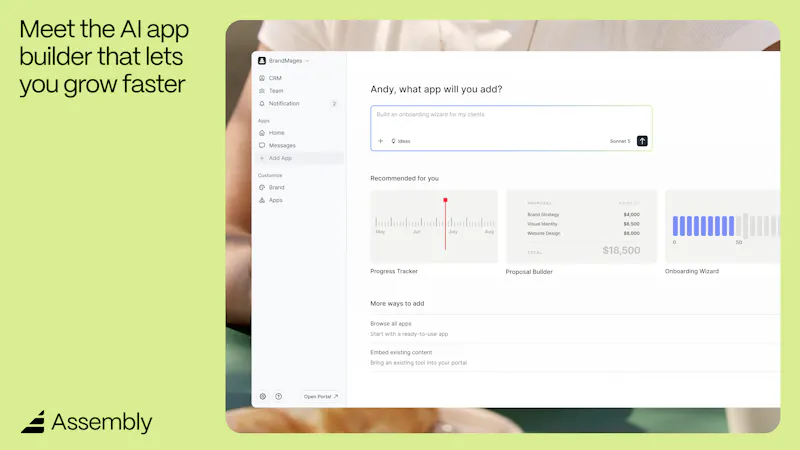Screen dimensions: 800x450
Task: Select the Proposal Builder card thumbnail
Action: click(581, 227)
